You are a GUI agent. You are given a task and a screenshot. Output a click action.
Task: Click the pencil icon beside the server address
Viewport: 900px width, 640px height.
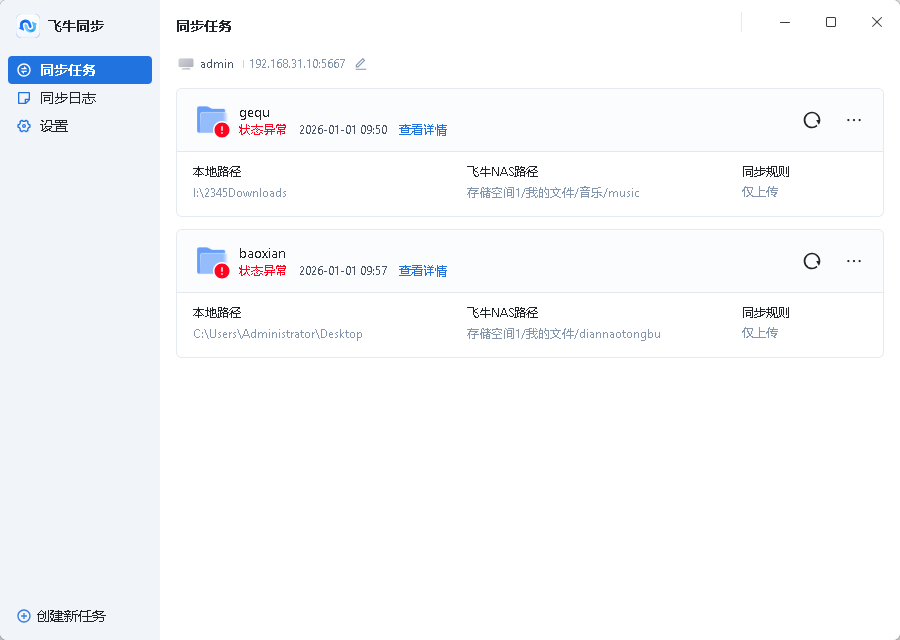point(360,63)
